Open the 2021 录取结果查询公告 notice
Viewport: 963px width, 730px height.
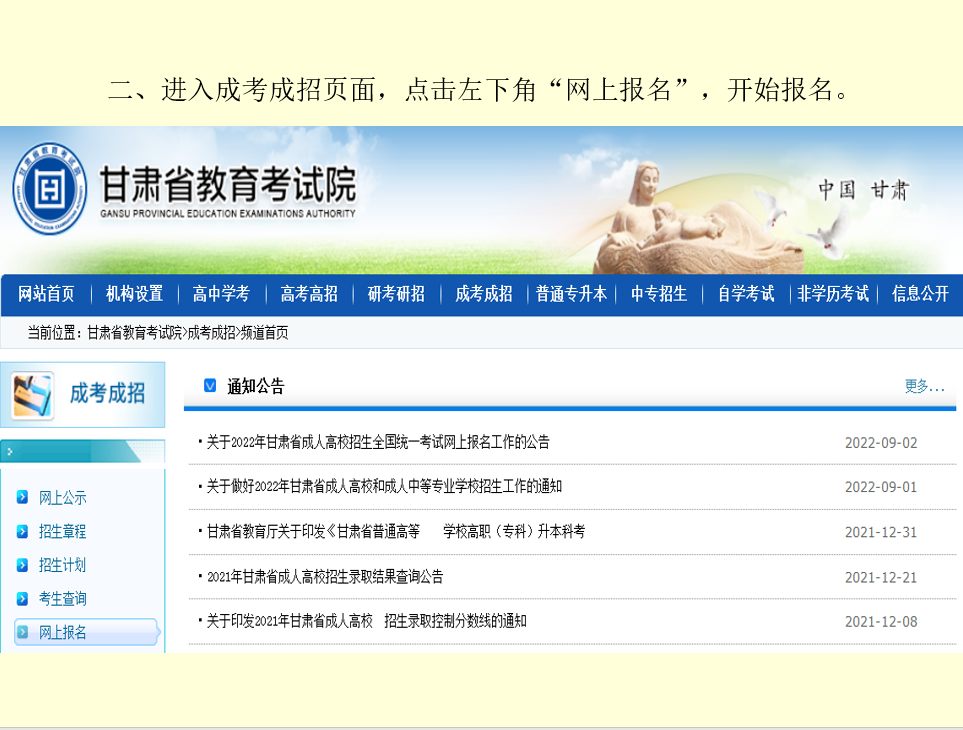(x=325, y=576)
